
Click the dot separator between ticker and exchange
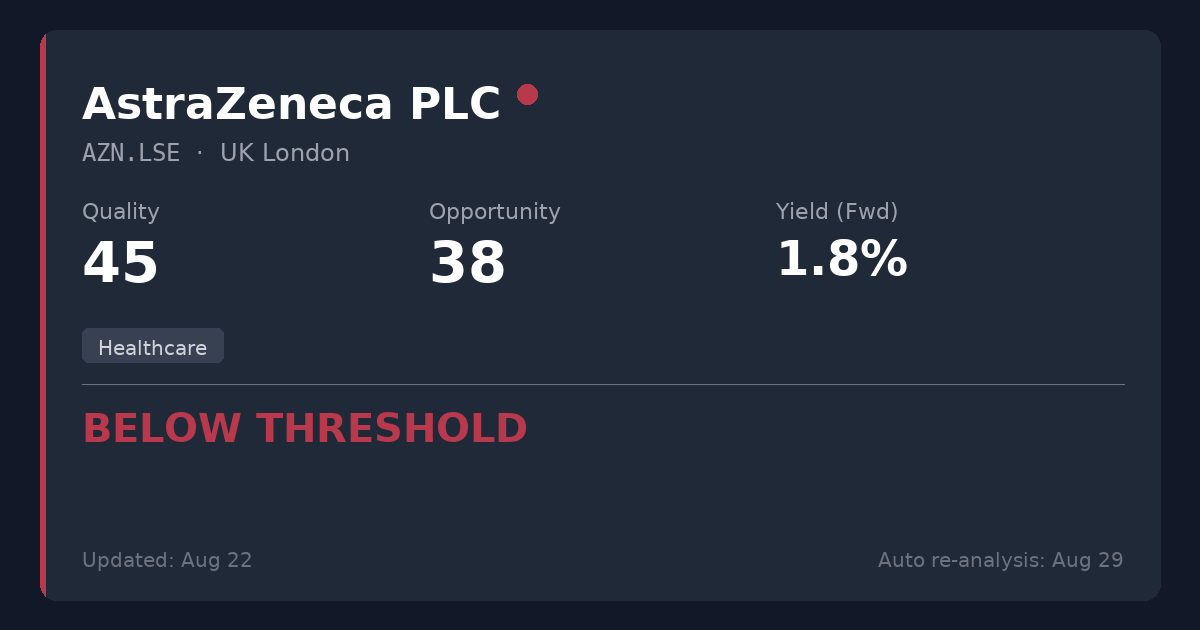pos(200,153)
